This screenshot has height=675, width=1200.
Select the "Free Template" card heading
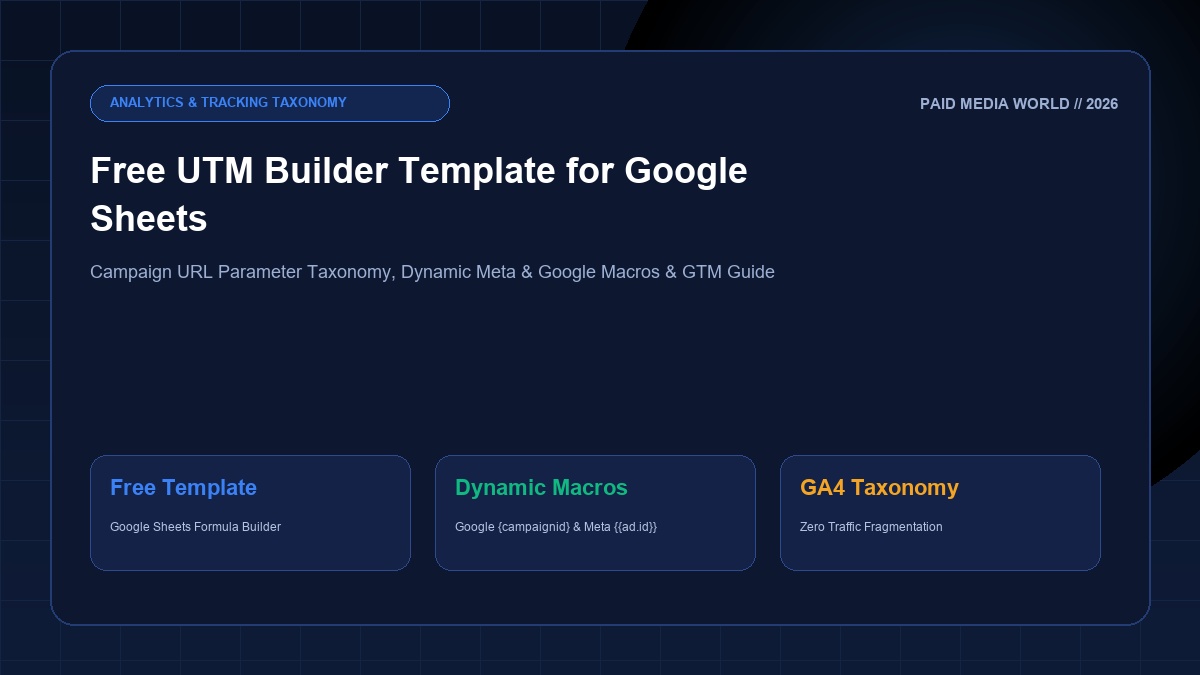coord(183,488)
